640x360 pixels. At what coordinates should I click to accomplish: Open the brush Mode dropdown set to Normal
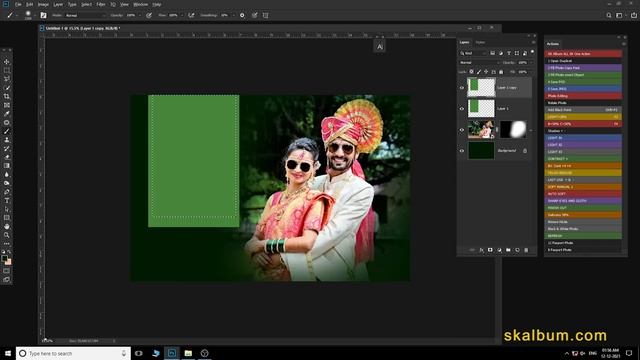(86, 15)
